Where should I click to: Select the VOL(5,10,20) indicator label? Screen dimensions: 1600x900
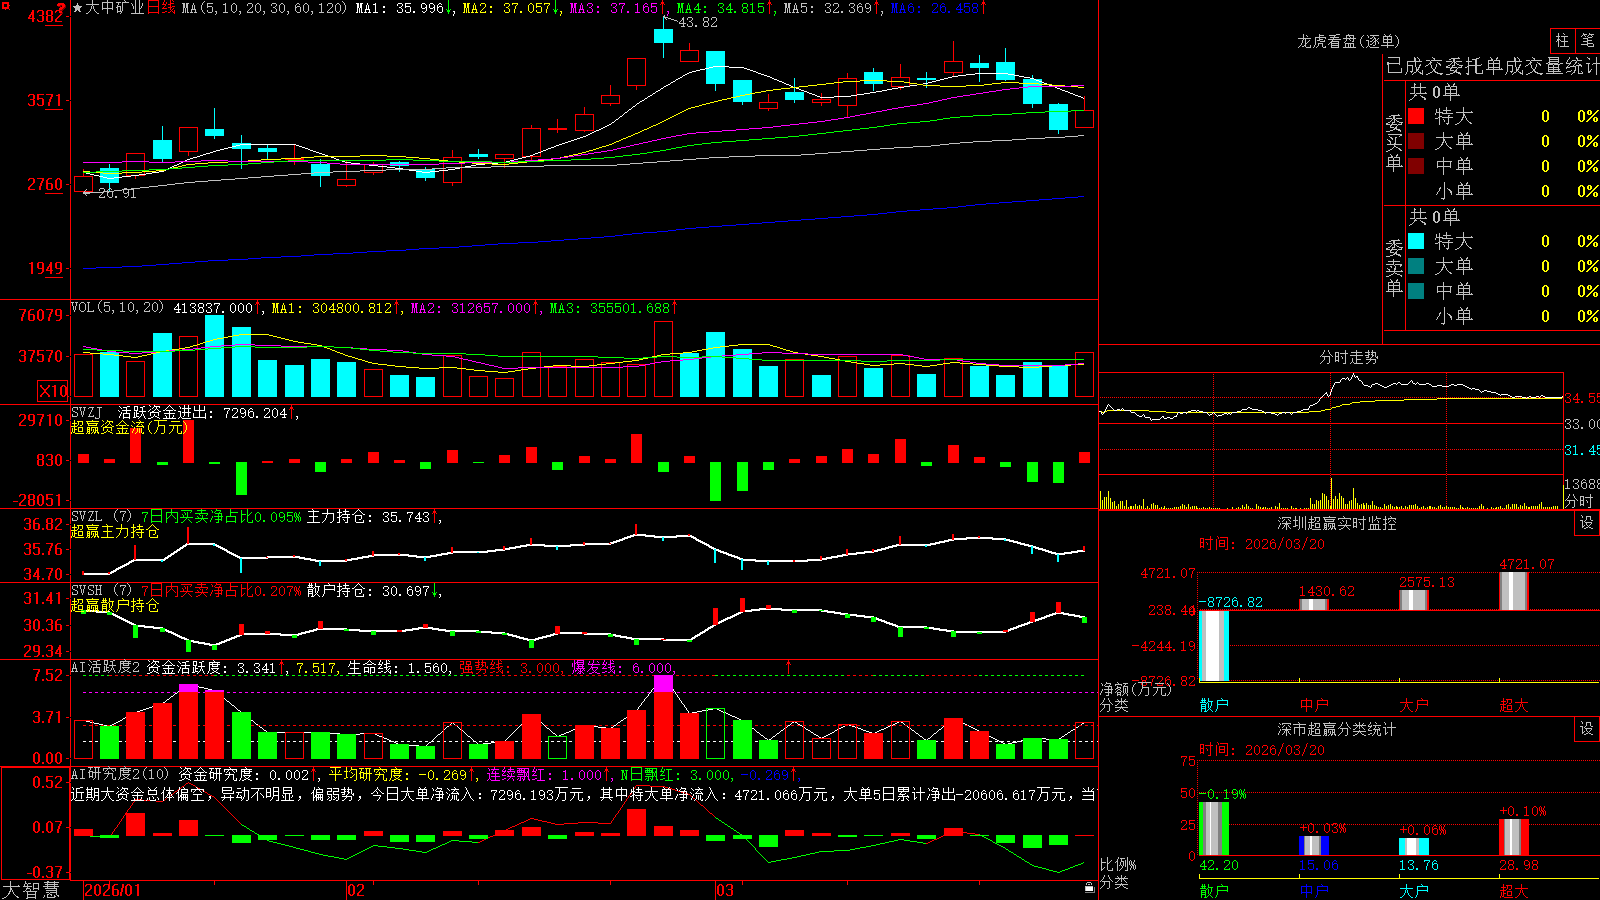117,308
